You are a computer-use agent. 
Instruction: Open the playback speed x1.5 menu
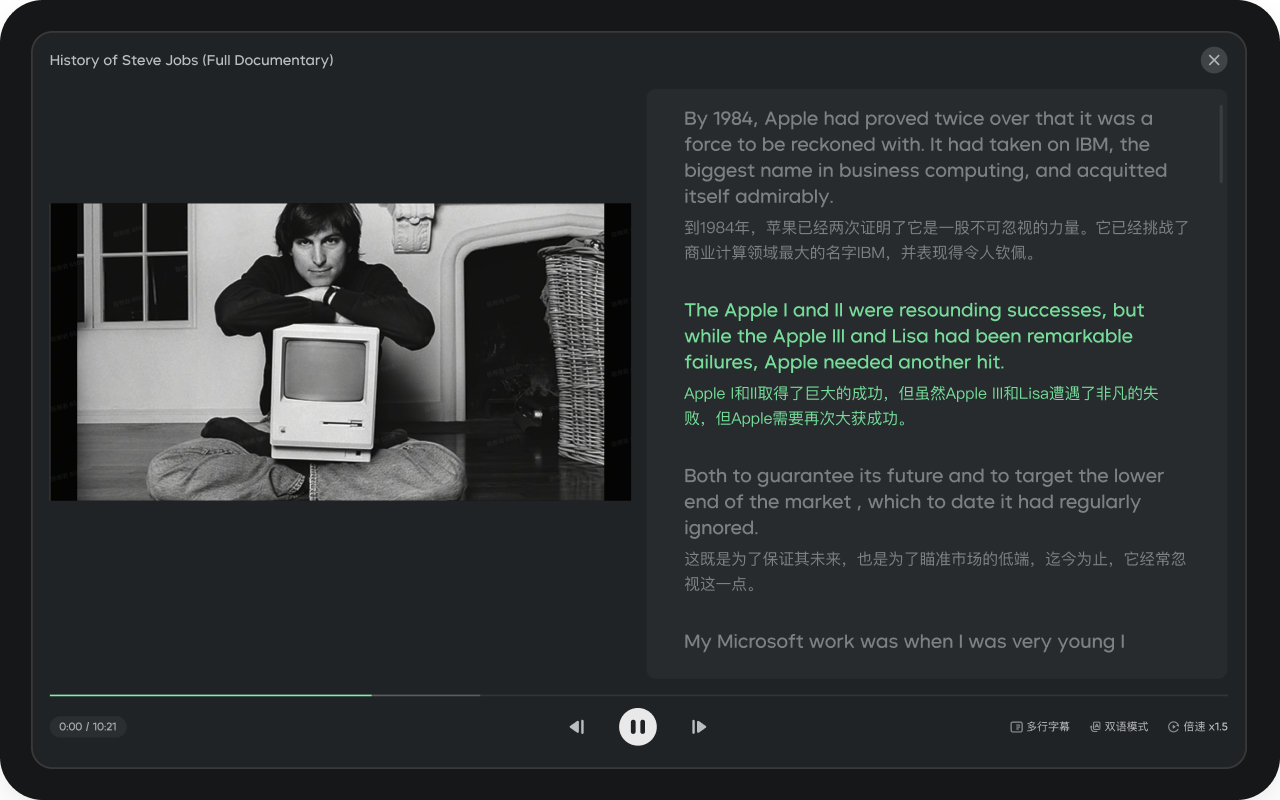point(1197,727)
